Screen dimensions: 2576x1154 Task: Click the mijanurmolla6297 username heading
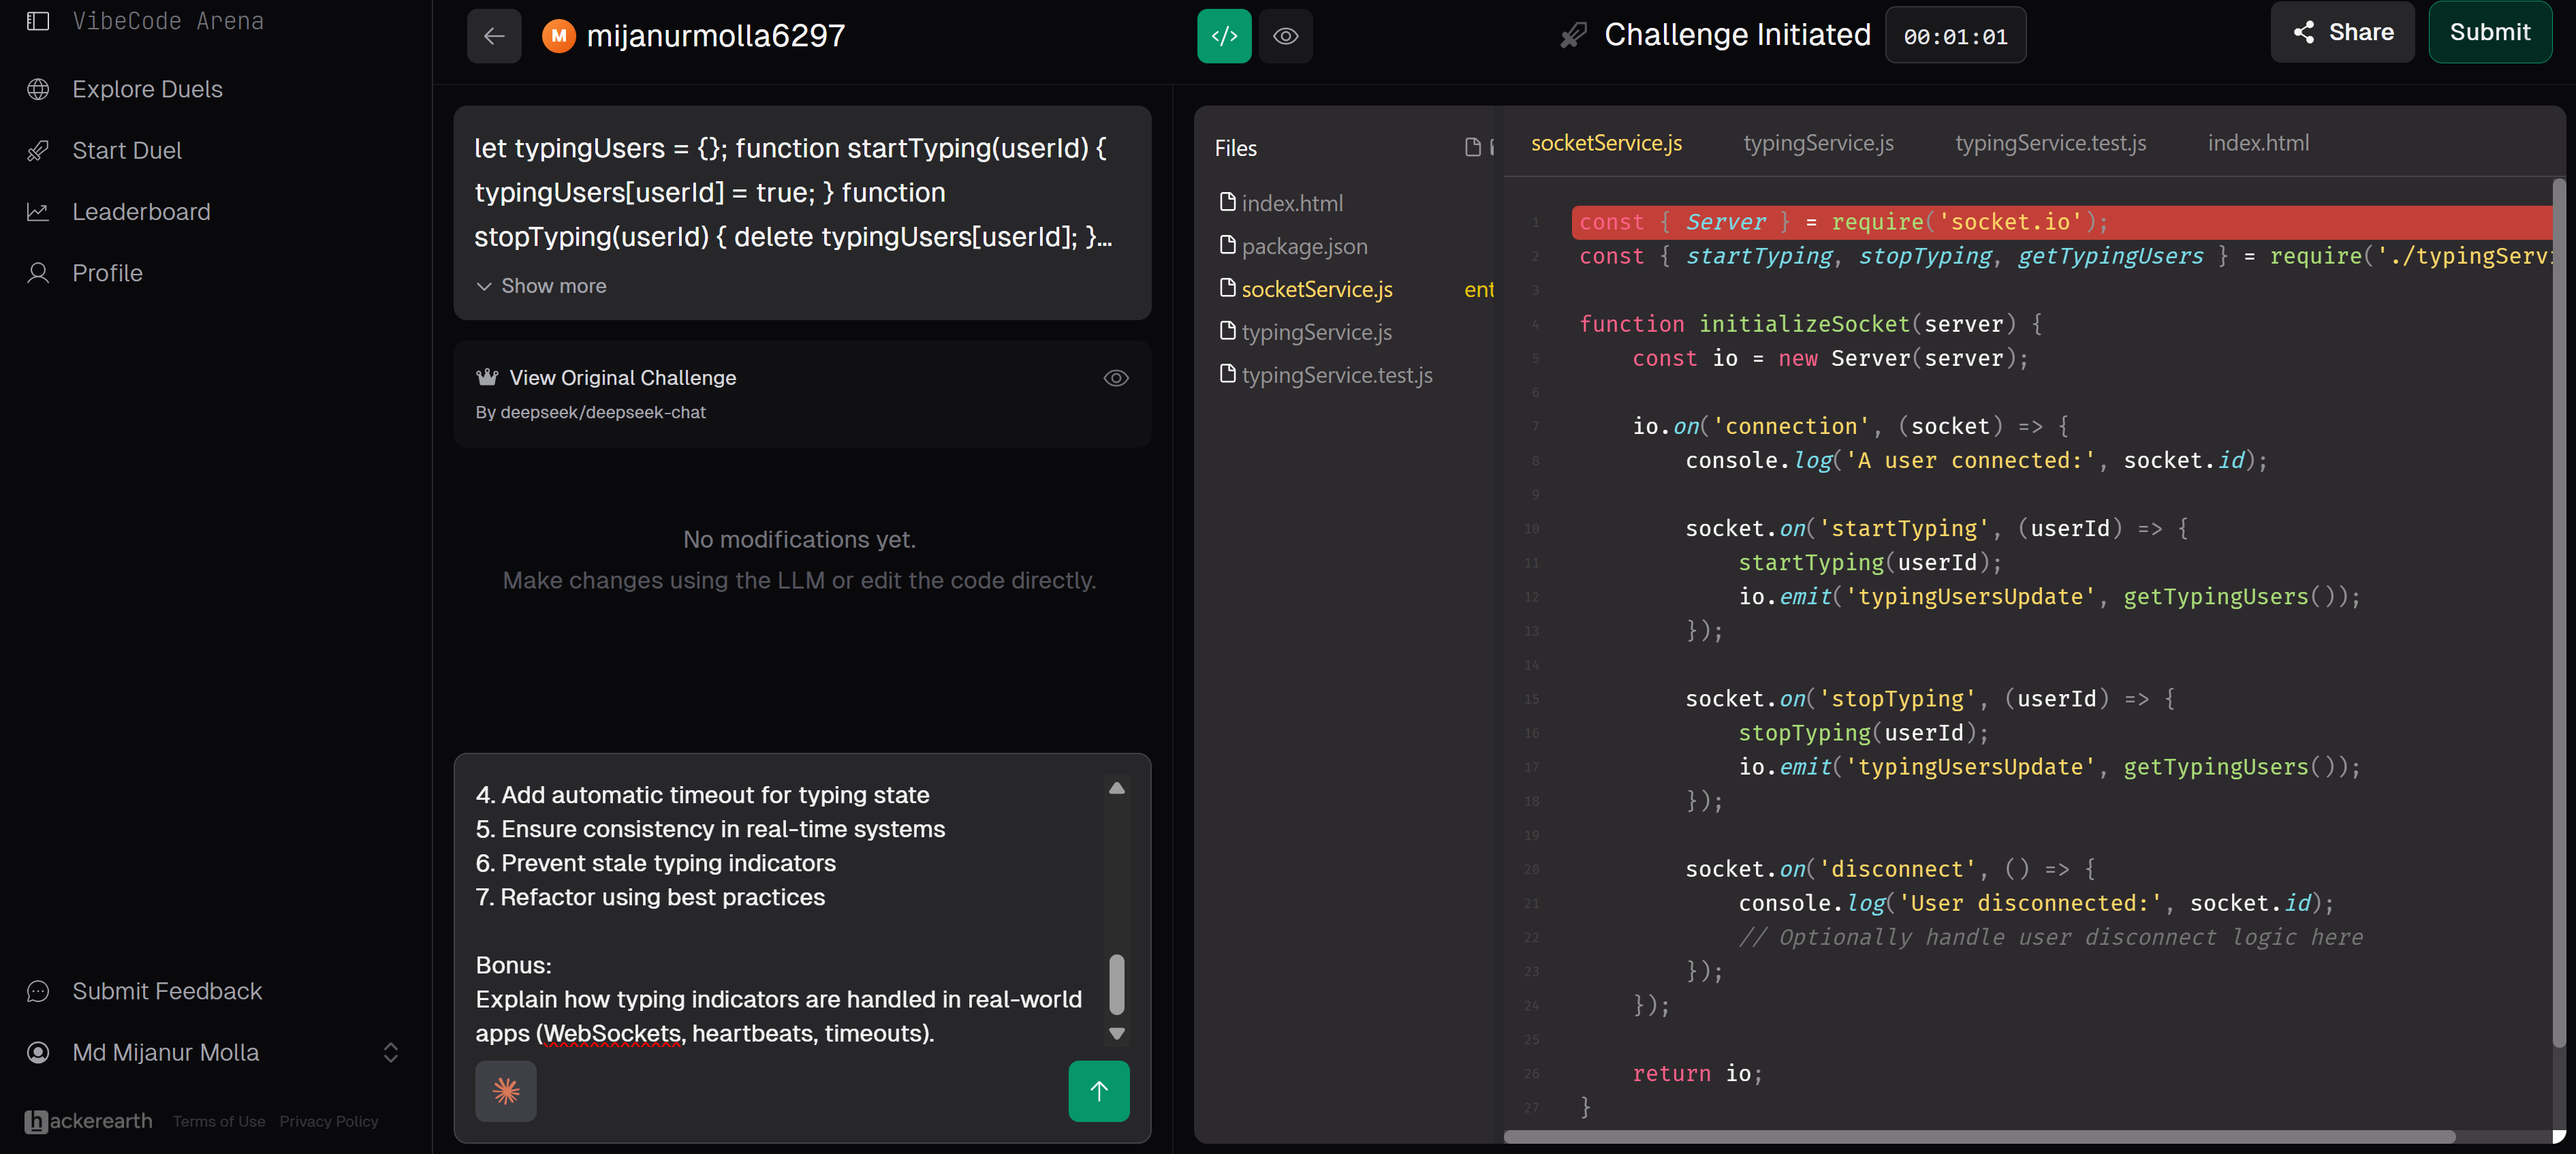point(715,36)
